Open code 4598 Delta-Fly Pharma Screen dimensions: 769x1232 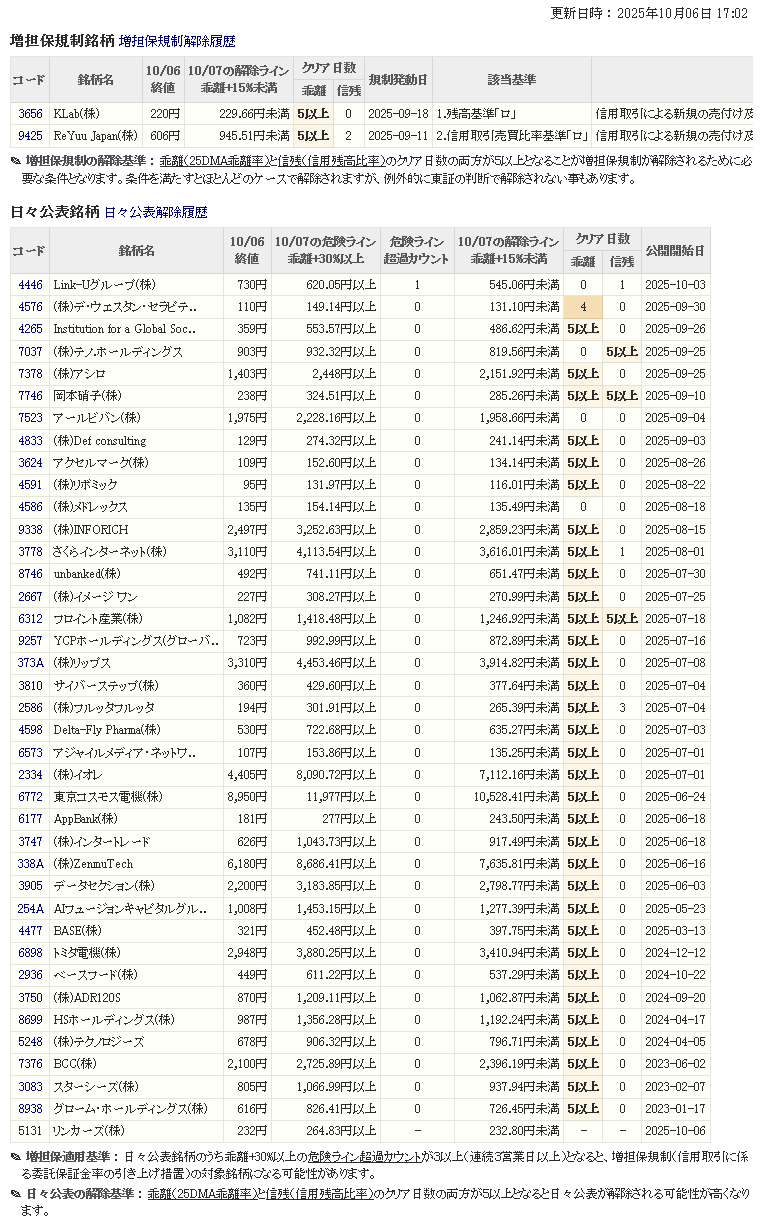coord(30,730)
